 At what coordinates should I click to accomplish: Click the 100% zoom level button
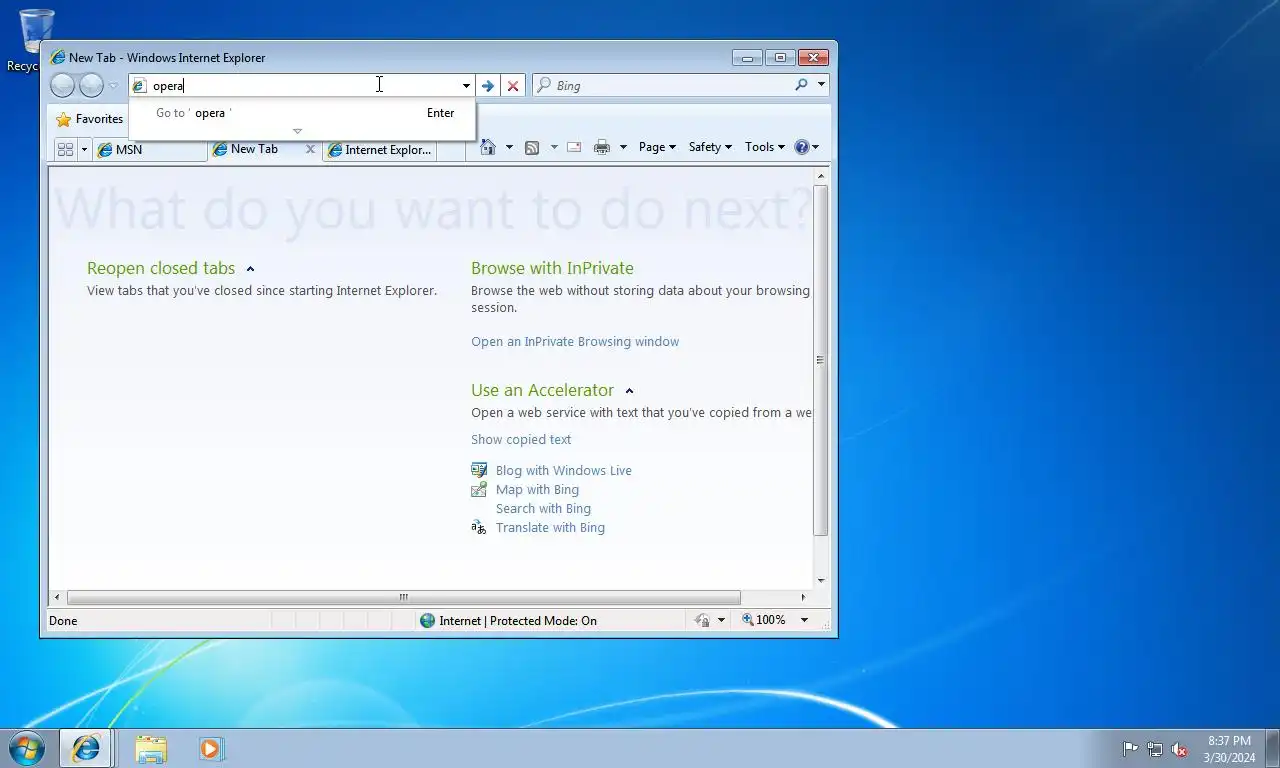(x=764, y=620)
